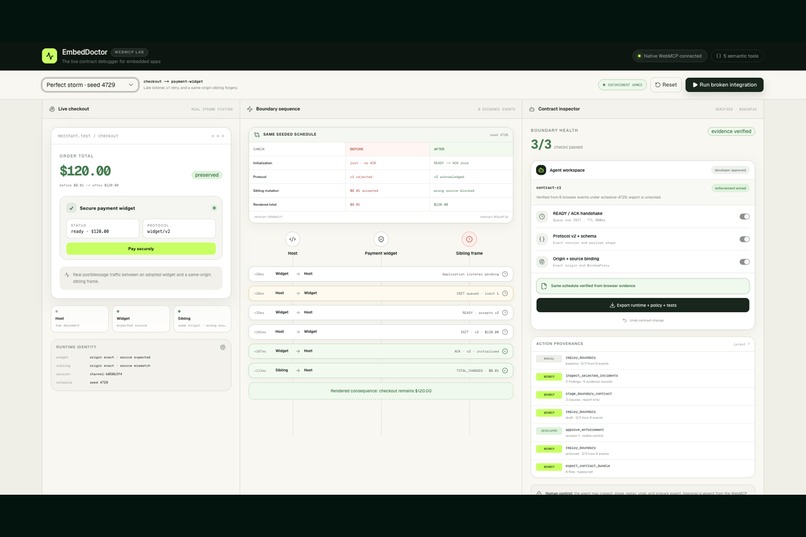The image size is (806, 537).
Task: Click the EmbedDoctor pulse logo icon
Action: click(x=49, y=55)
